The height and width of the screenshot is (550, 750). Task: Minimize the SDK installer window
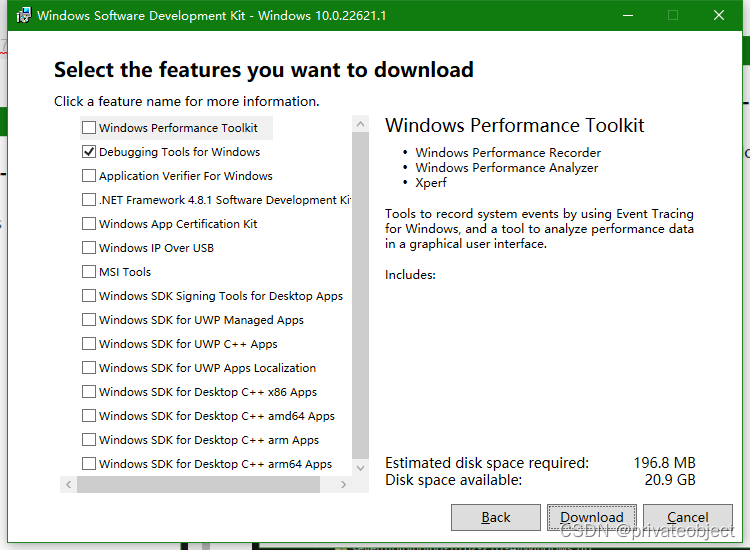tap(628, 15)
